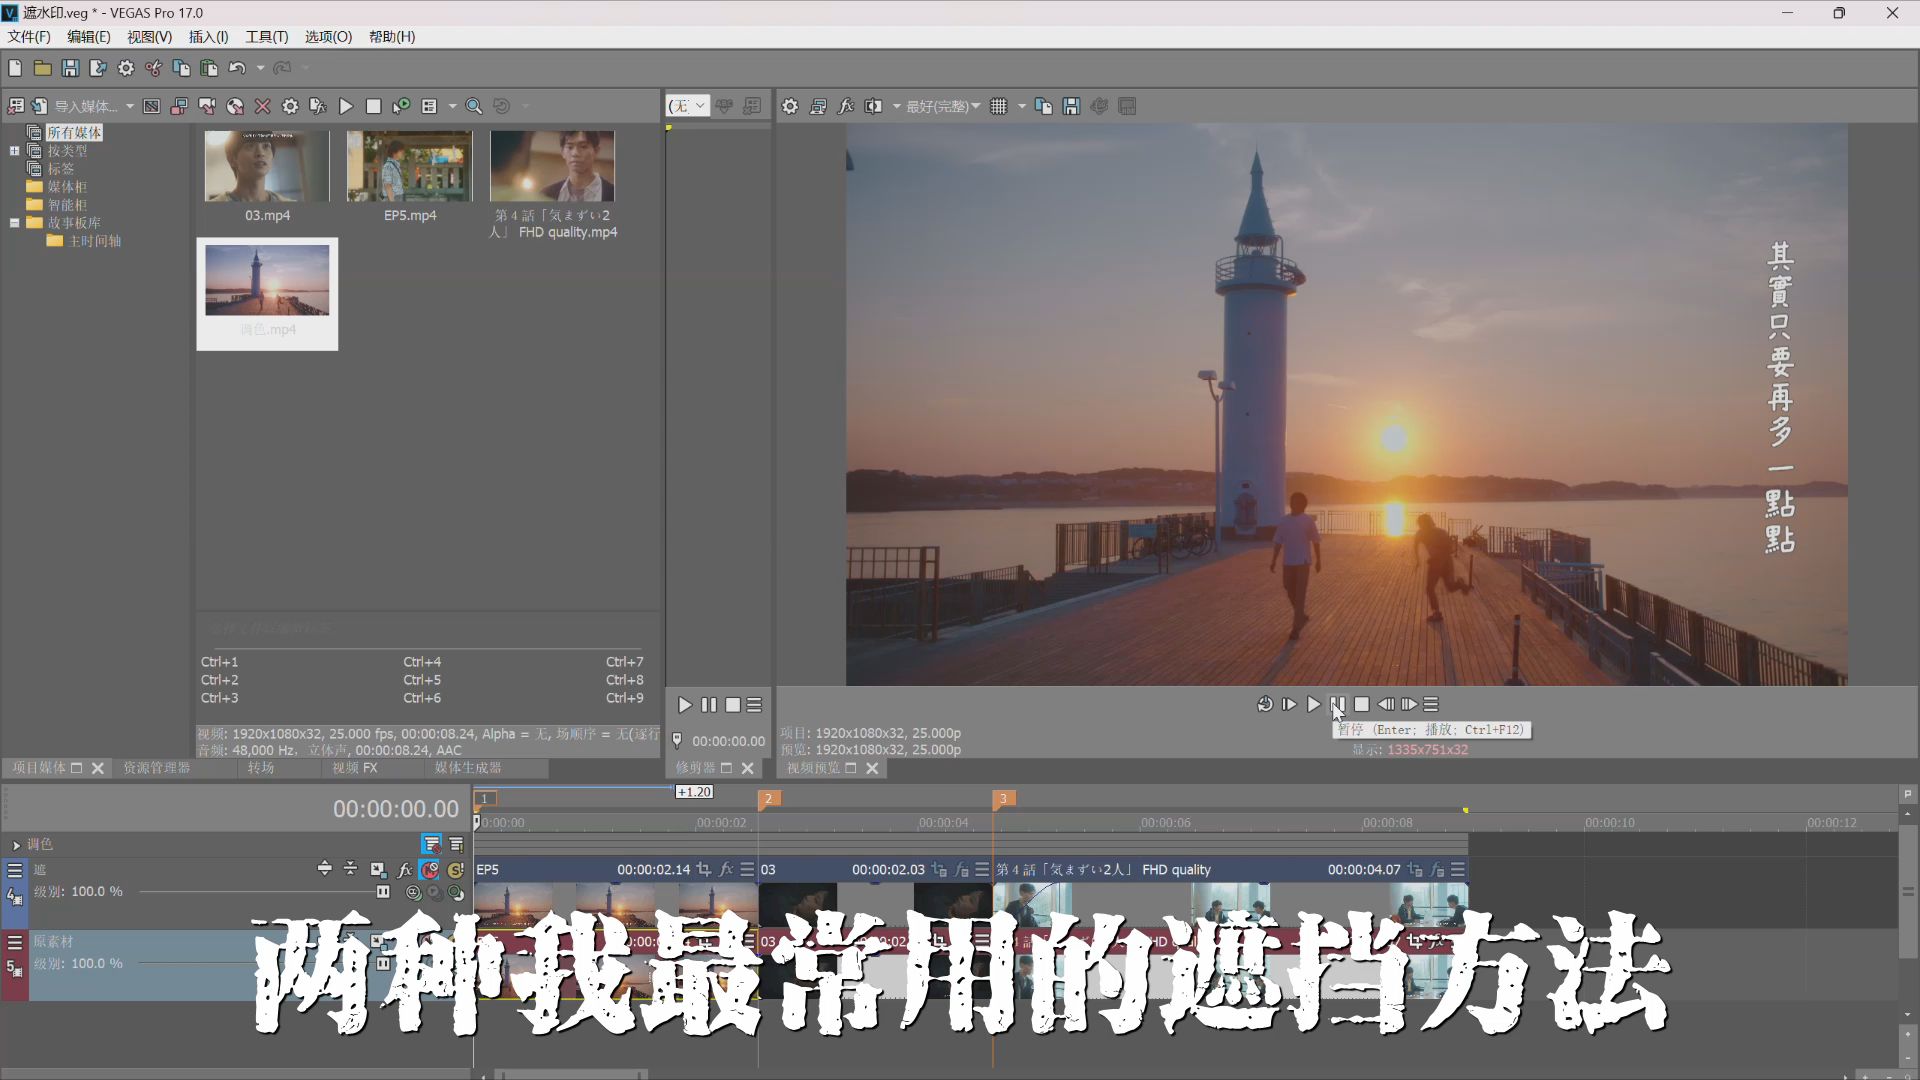
Task: Toggle Solo on track 4
Action: (x=455, y=870)
